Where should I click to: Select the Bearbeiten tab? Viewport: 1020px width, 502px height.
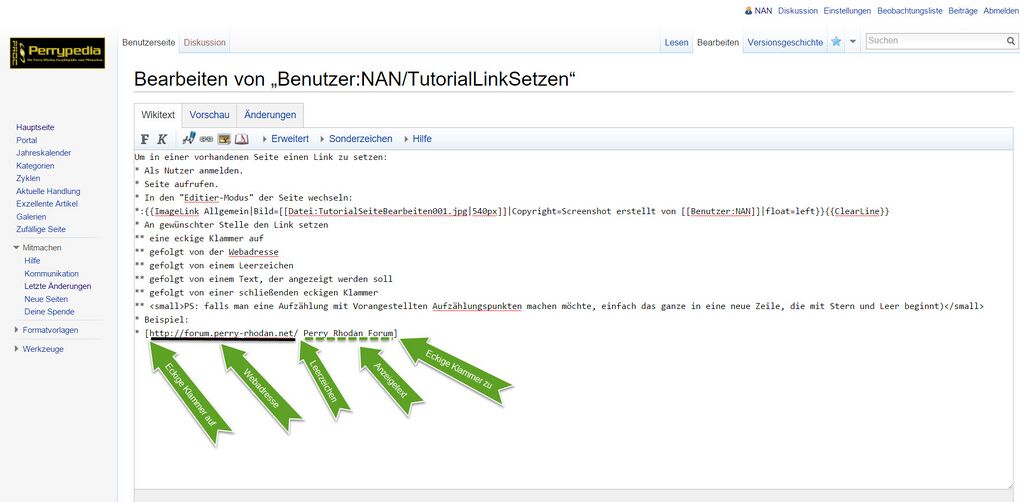click(x=718, y=42)
